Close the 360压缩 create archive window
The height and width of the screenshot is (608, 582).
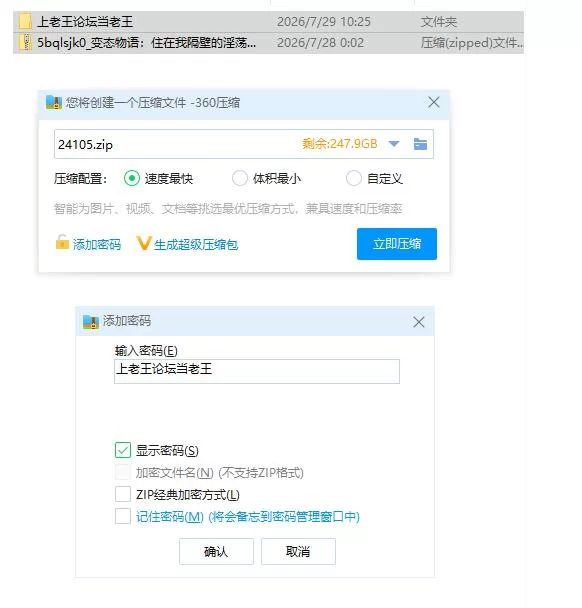tap(434, 102)
